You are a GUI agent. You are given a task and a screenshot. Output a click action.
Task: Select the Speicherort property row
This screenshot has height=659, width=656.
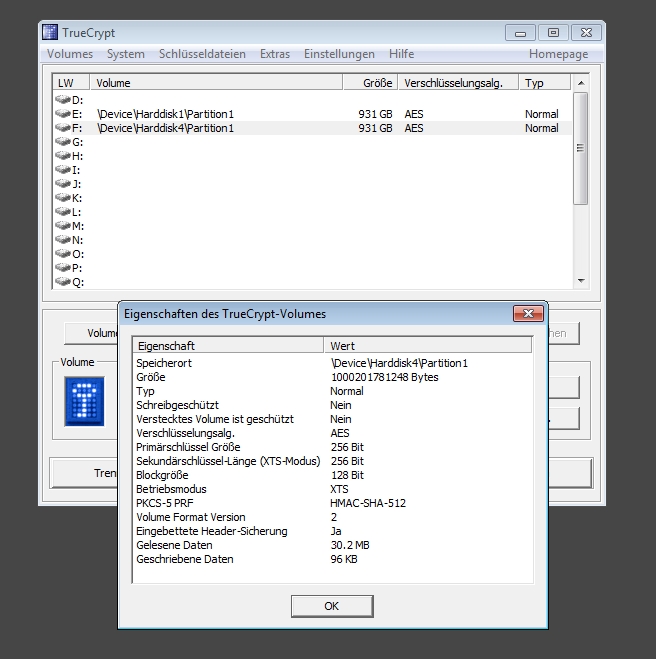pos(333,363)
